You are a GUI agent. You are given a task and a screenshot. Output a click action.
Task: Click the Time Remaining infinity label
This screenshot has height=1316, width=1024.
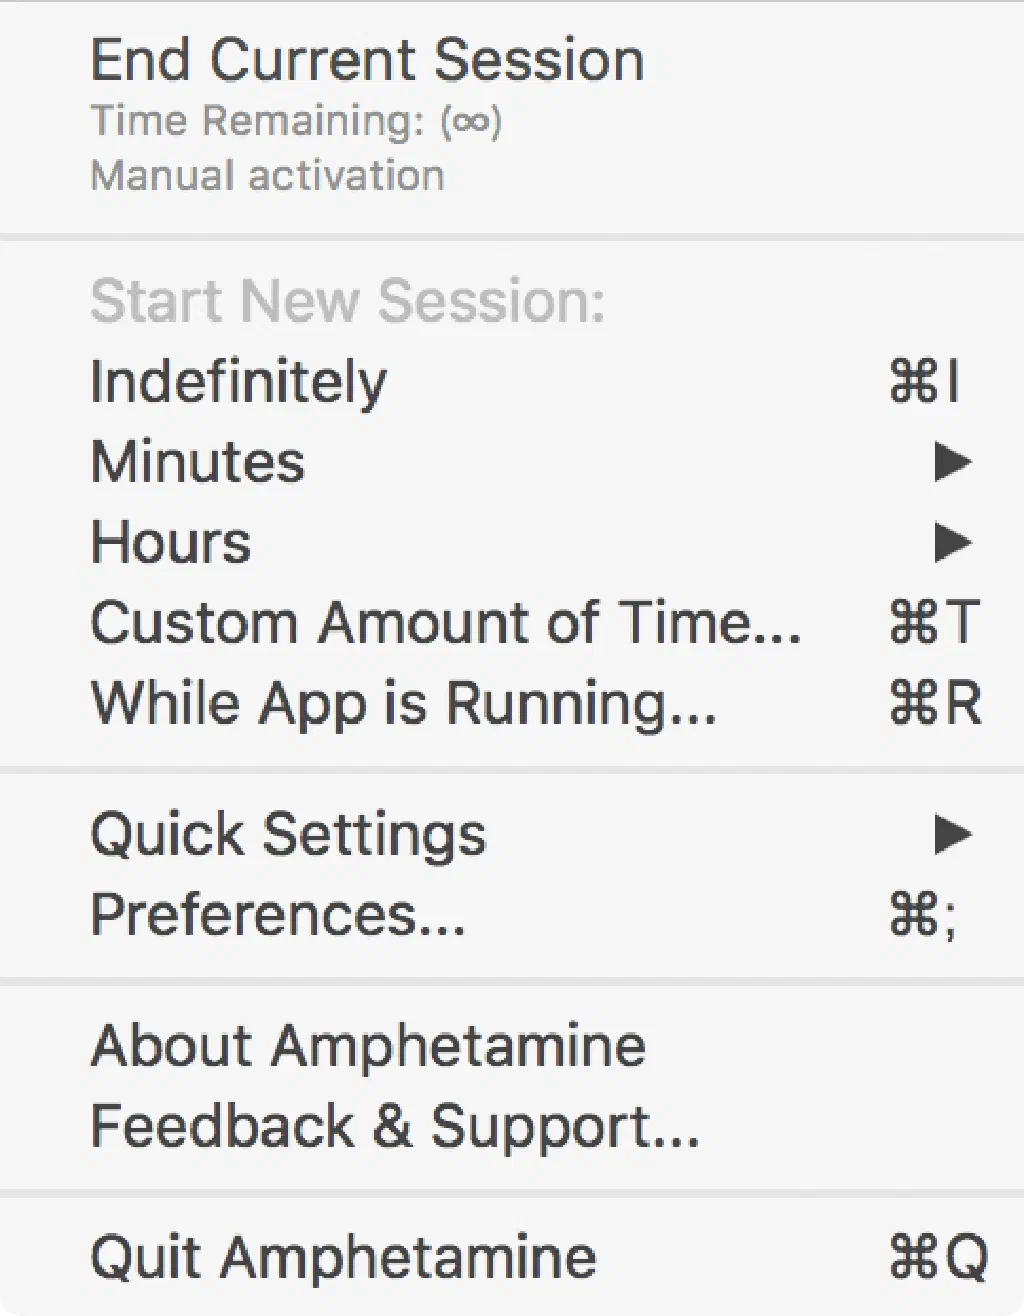tap(296, 121)
